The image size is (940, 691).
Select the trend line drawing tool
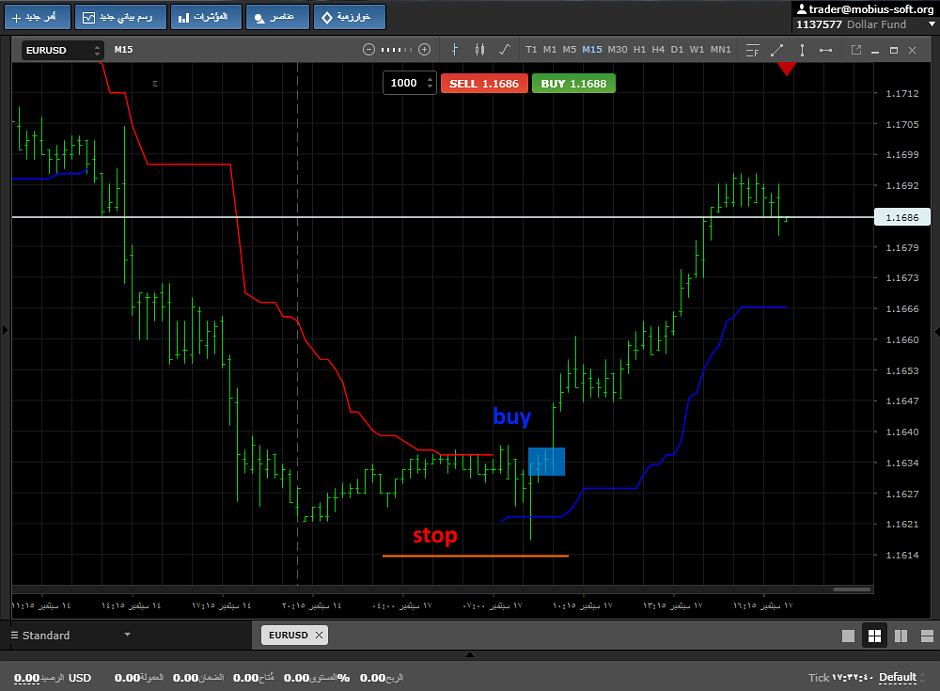(777, 50)
